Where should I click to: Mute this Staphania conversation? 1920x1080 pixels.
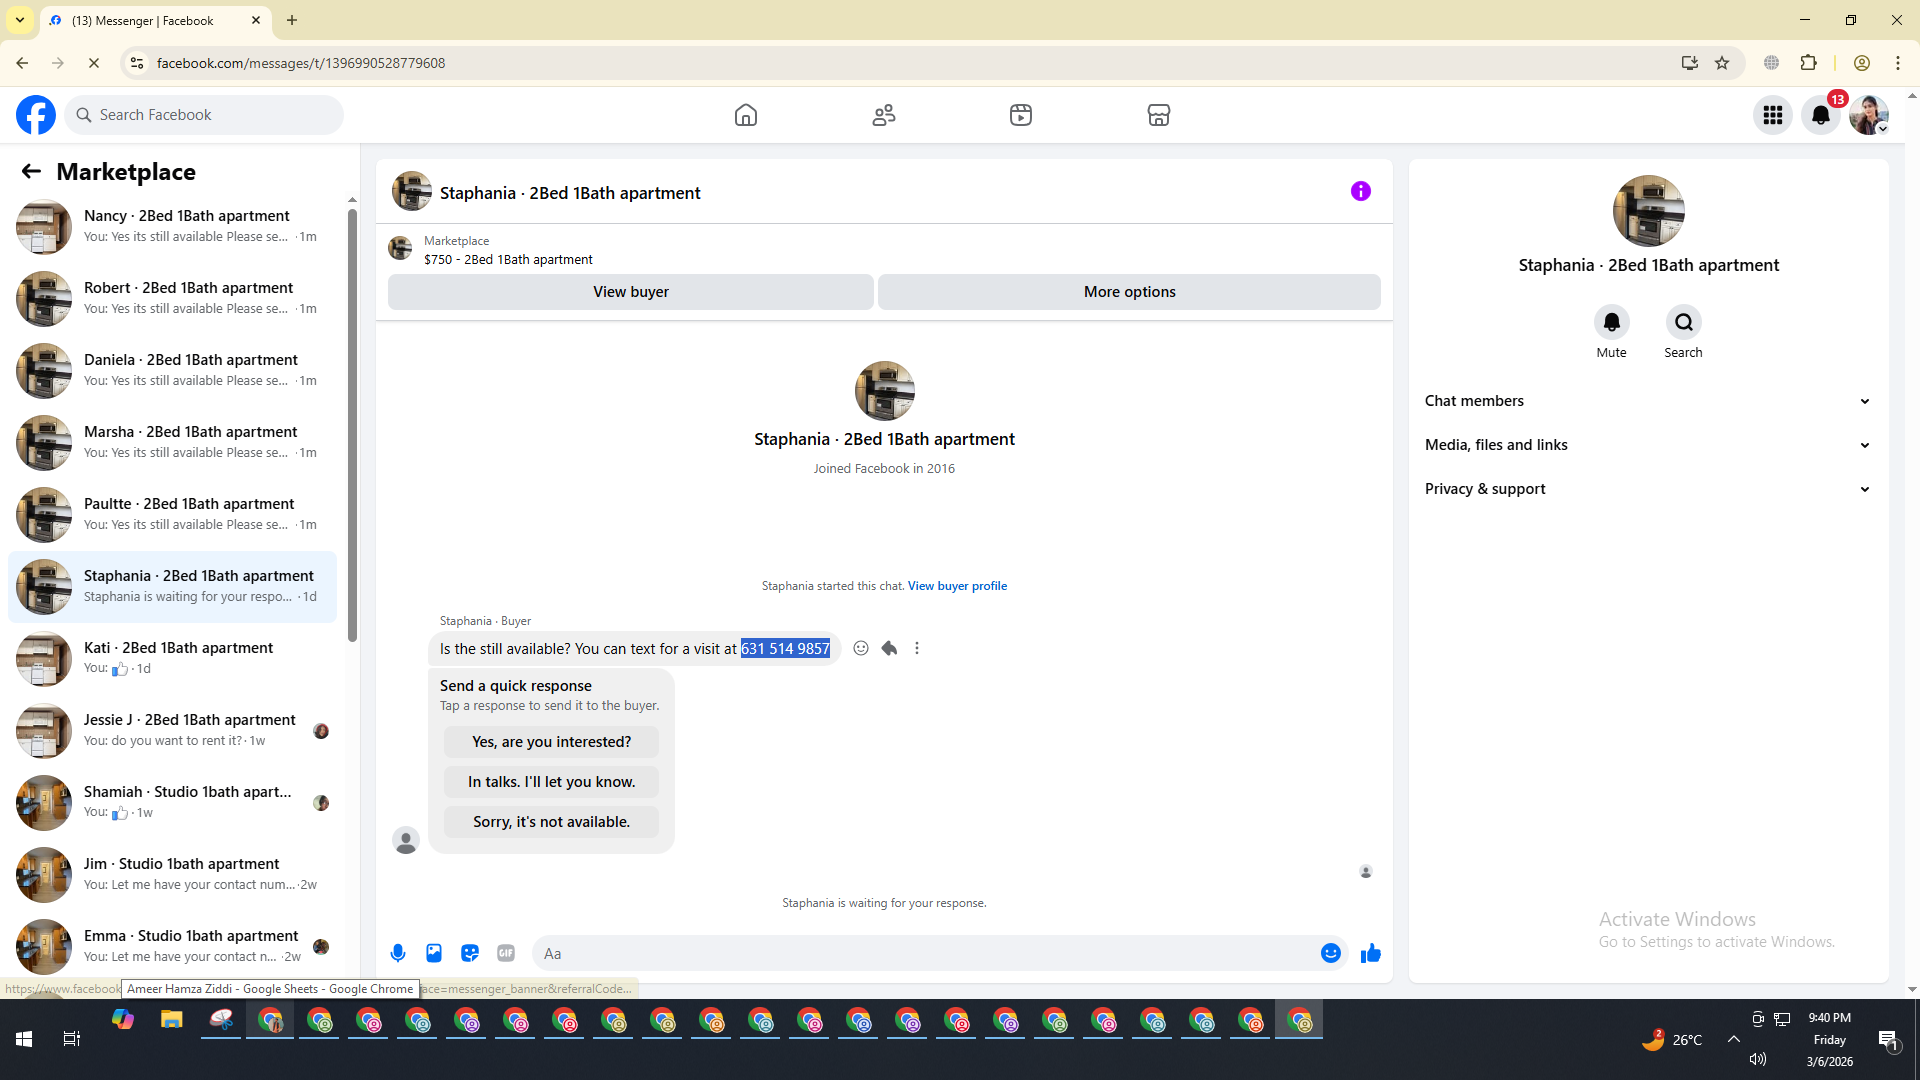tap(1611, 322)
